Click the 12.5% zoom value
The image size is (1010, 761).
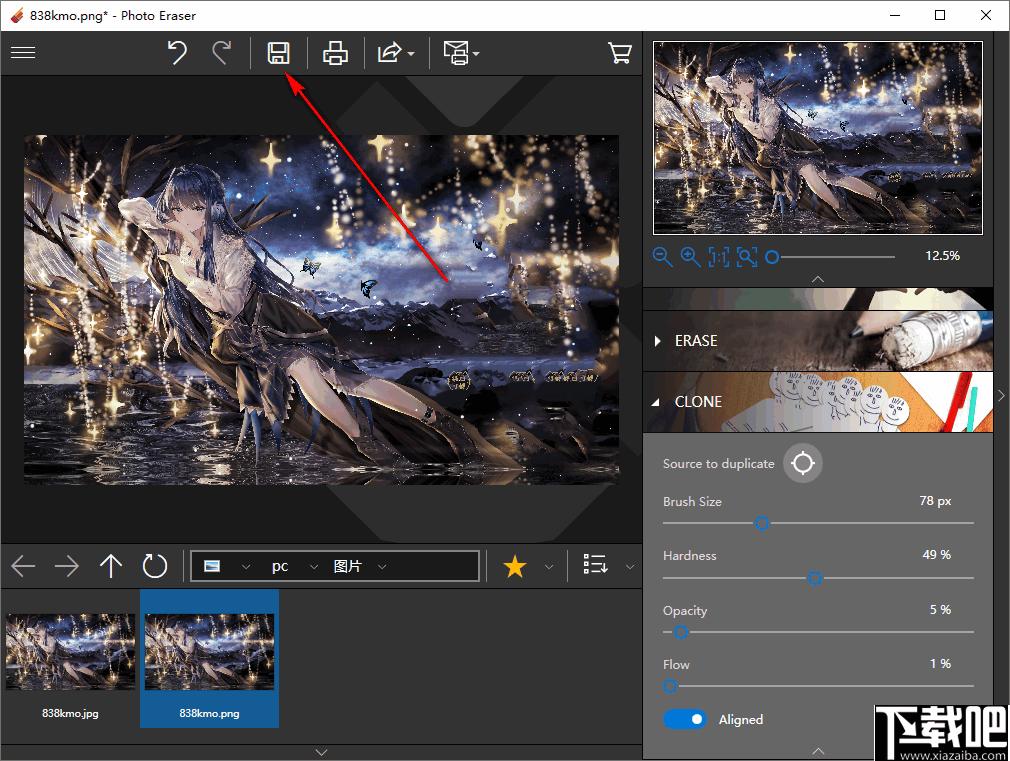[x=942, y=256]
